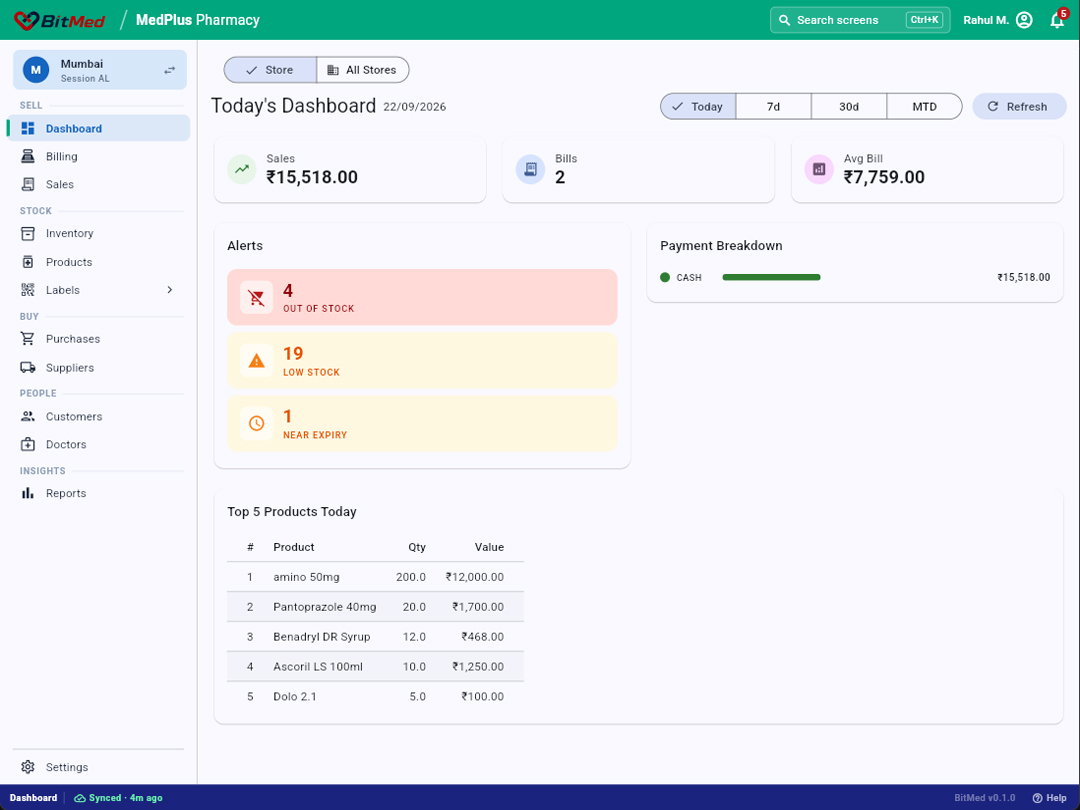Click the Labels QR code icon
Viewport: 1080px width, 810px height.
28,290
